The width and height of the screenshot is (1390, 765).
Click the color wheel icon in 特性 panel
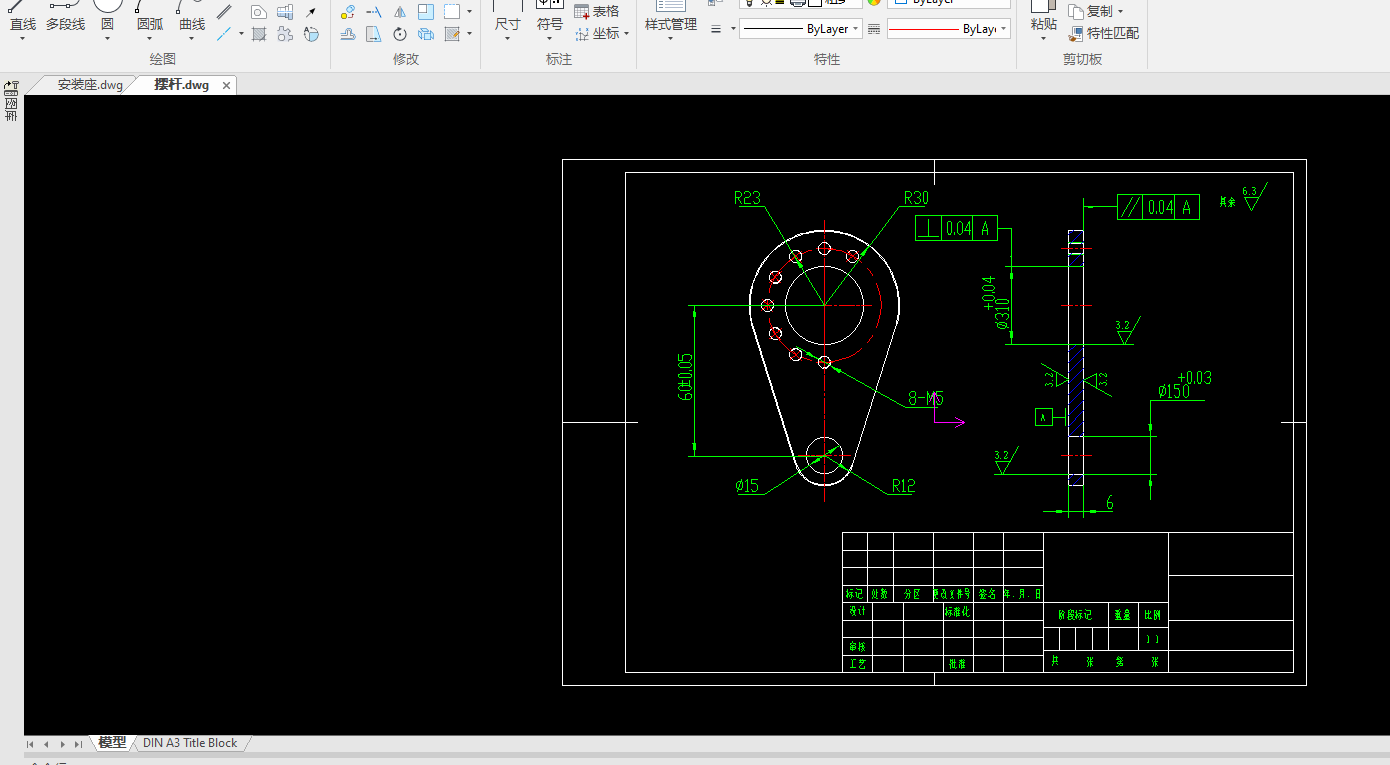coord(873,3)
